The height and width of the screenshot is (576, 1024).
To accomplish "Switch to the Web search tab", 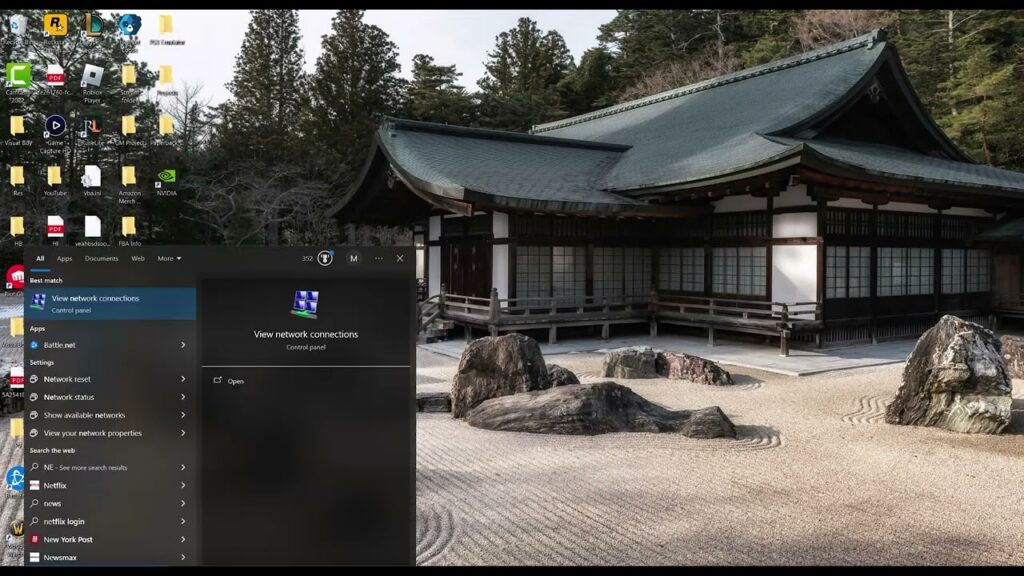I will click(x=138, y=259).
